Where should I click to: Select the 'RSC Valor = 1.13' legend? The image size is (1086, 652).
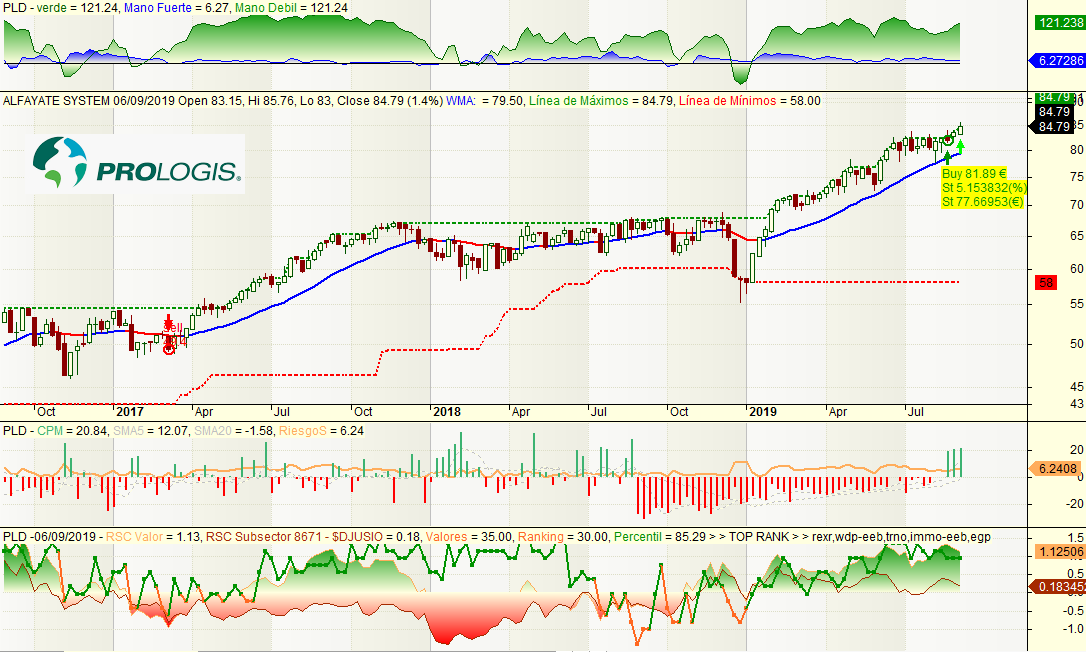click(x=153, y=537)
